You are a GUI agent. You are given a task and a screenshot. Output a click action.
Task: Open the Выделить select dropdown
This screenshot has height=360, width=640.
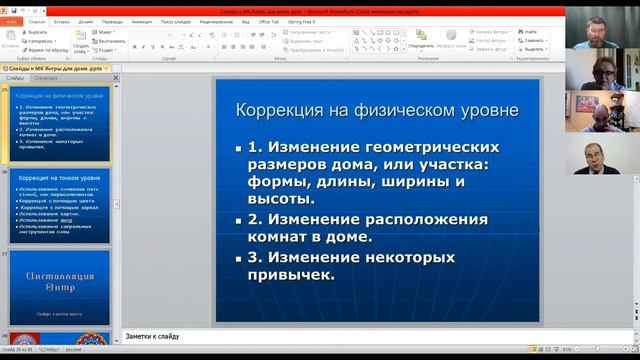(532, 49)
